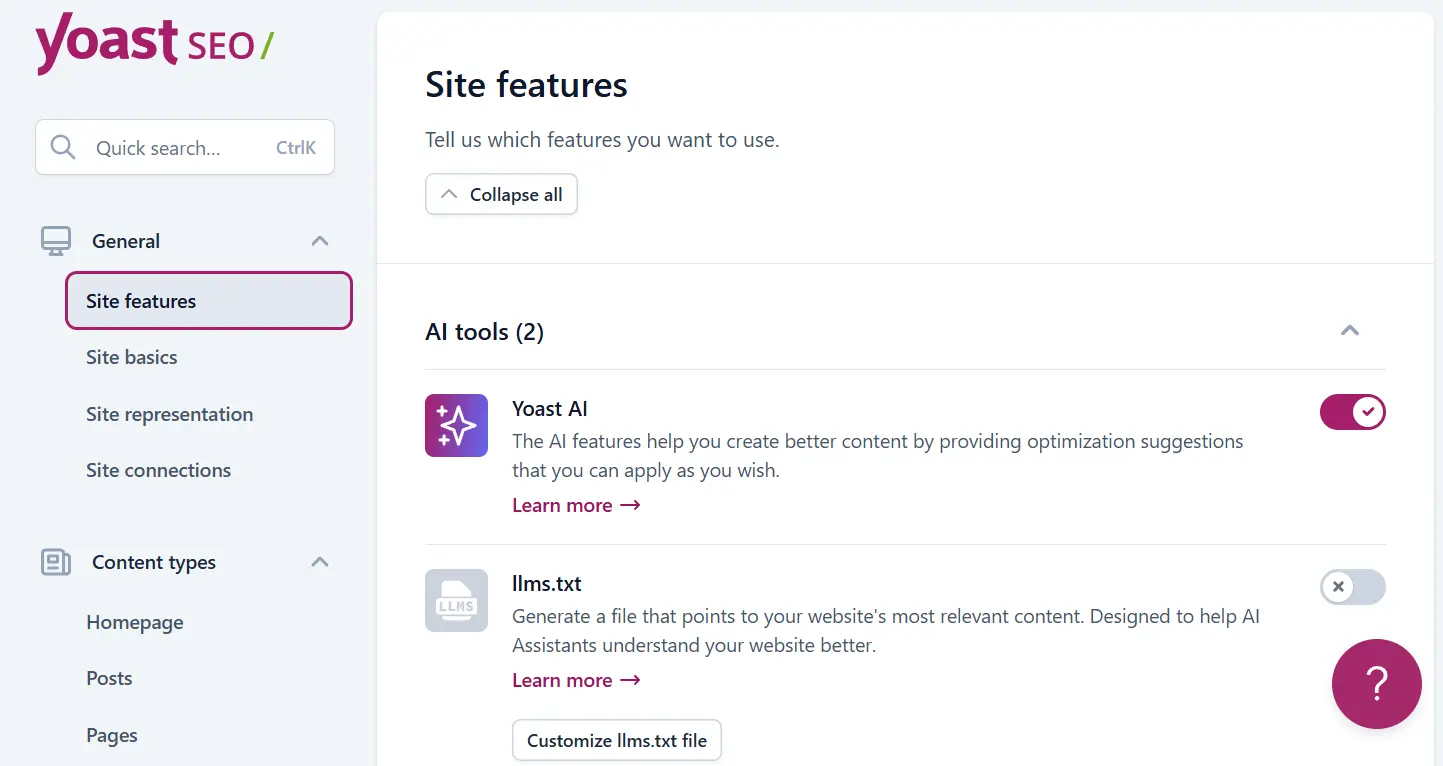Click the arrow beside llms.txt Learn more
The height and width of the screenshot is (766, 1443).
pos(630,680)
